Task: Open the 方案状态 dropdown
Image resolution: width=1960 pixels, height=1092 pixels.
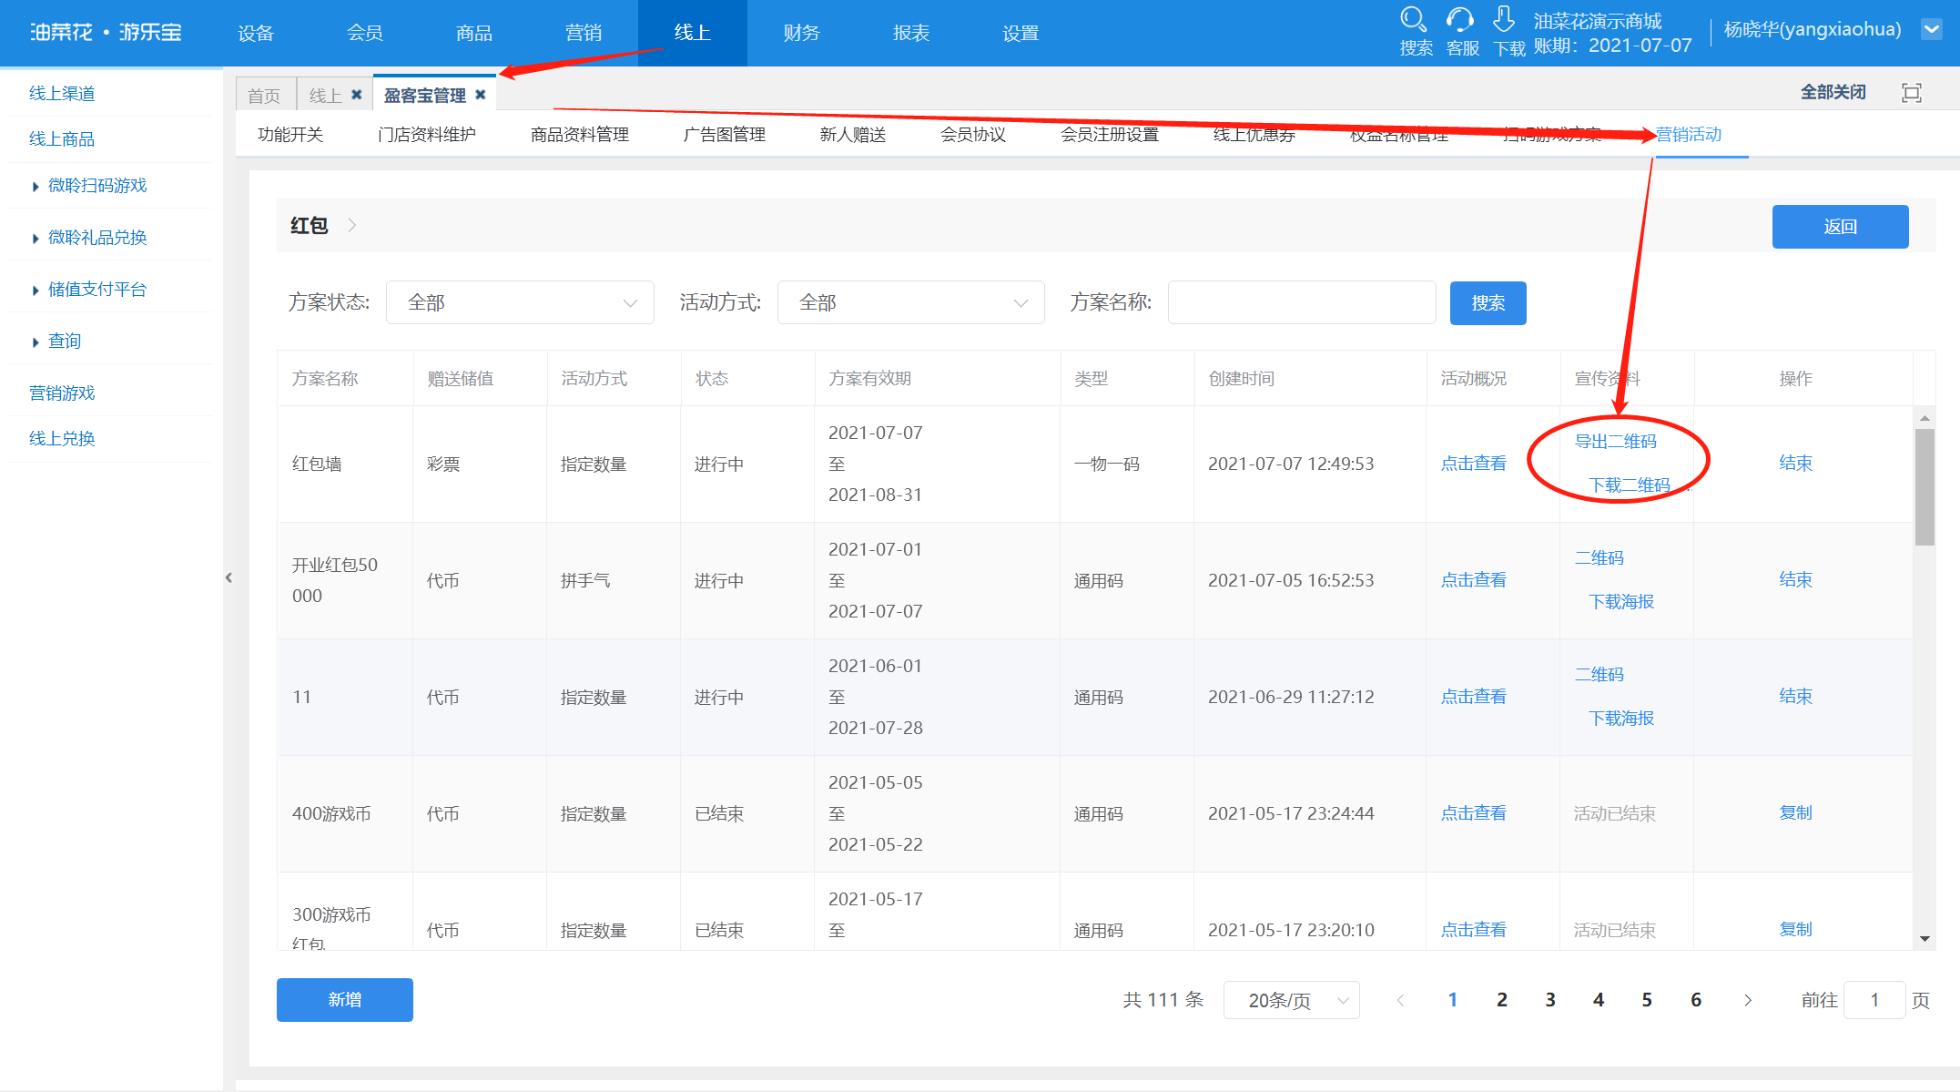Action: (520, 302)
